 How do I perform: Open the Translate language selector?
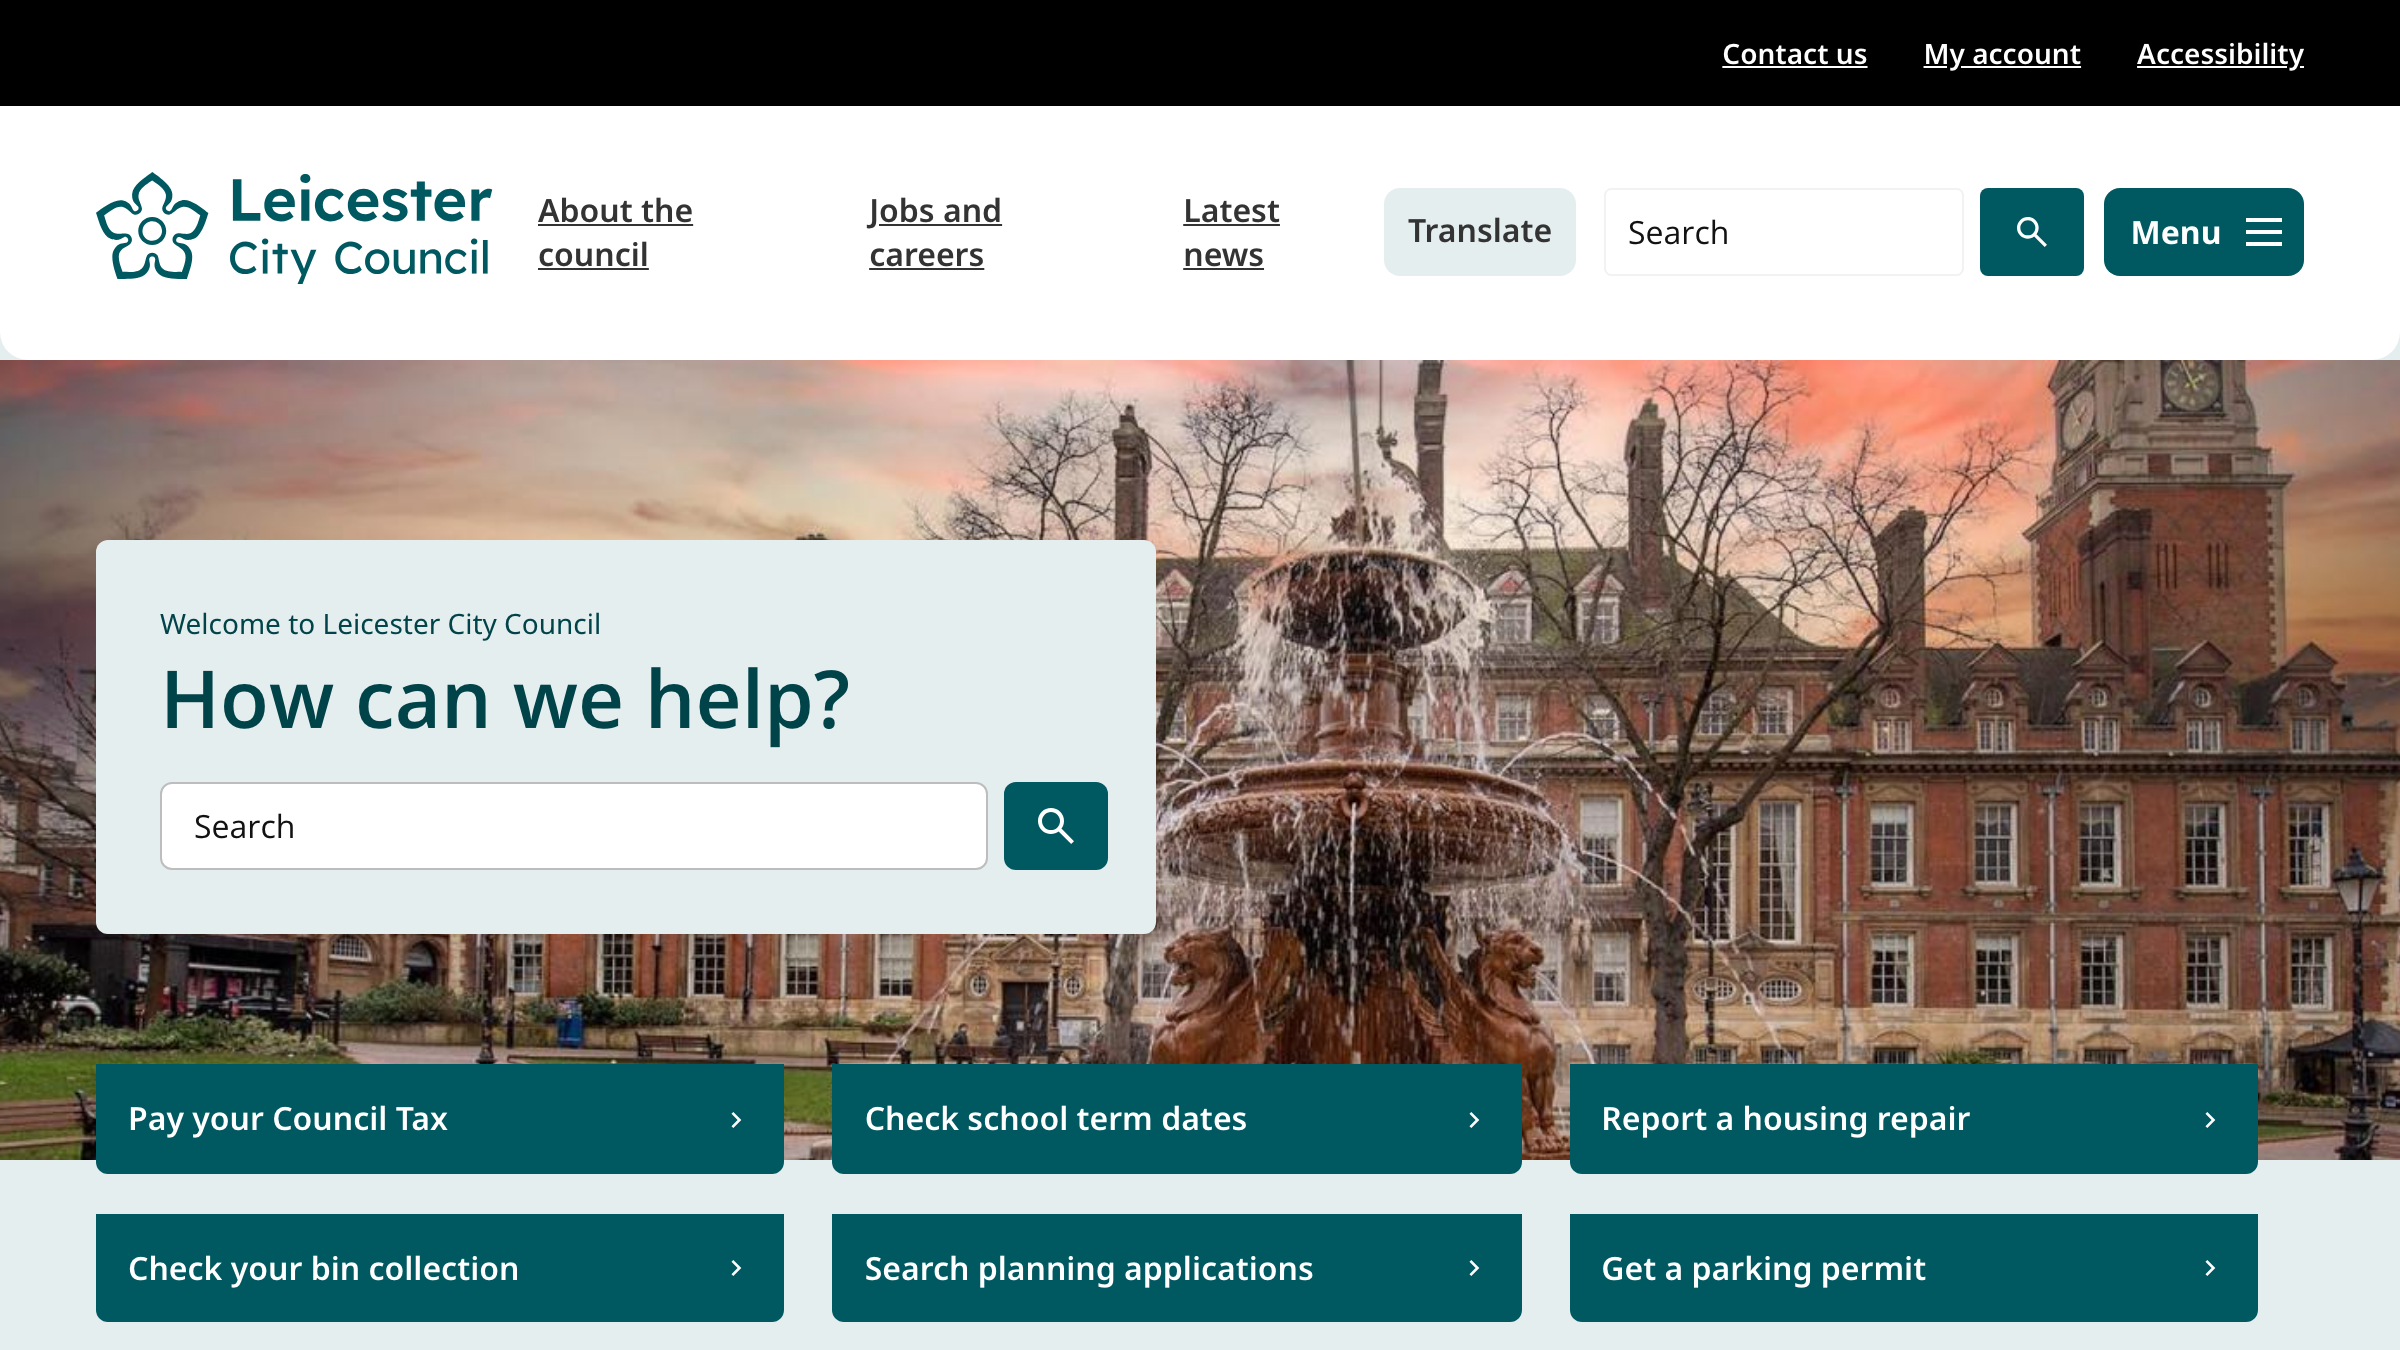click(1479, 232)
